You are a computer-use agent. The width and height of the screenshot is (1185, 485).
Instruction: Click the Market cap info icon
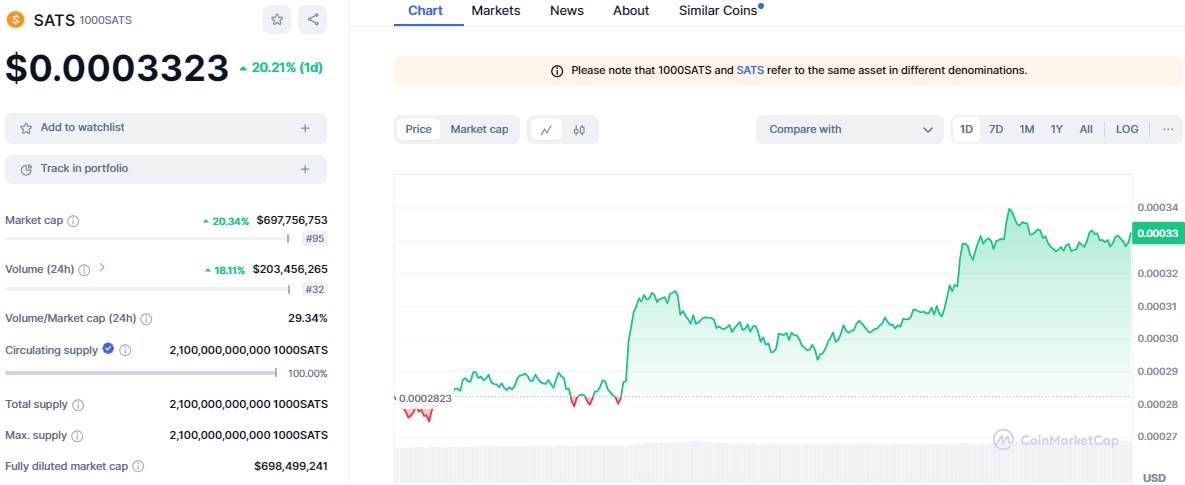click(73, 221)
